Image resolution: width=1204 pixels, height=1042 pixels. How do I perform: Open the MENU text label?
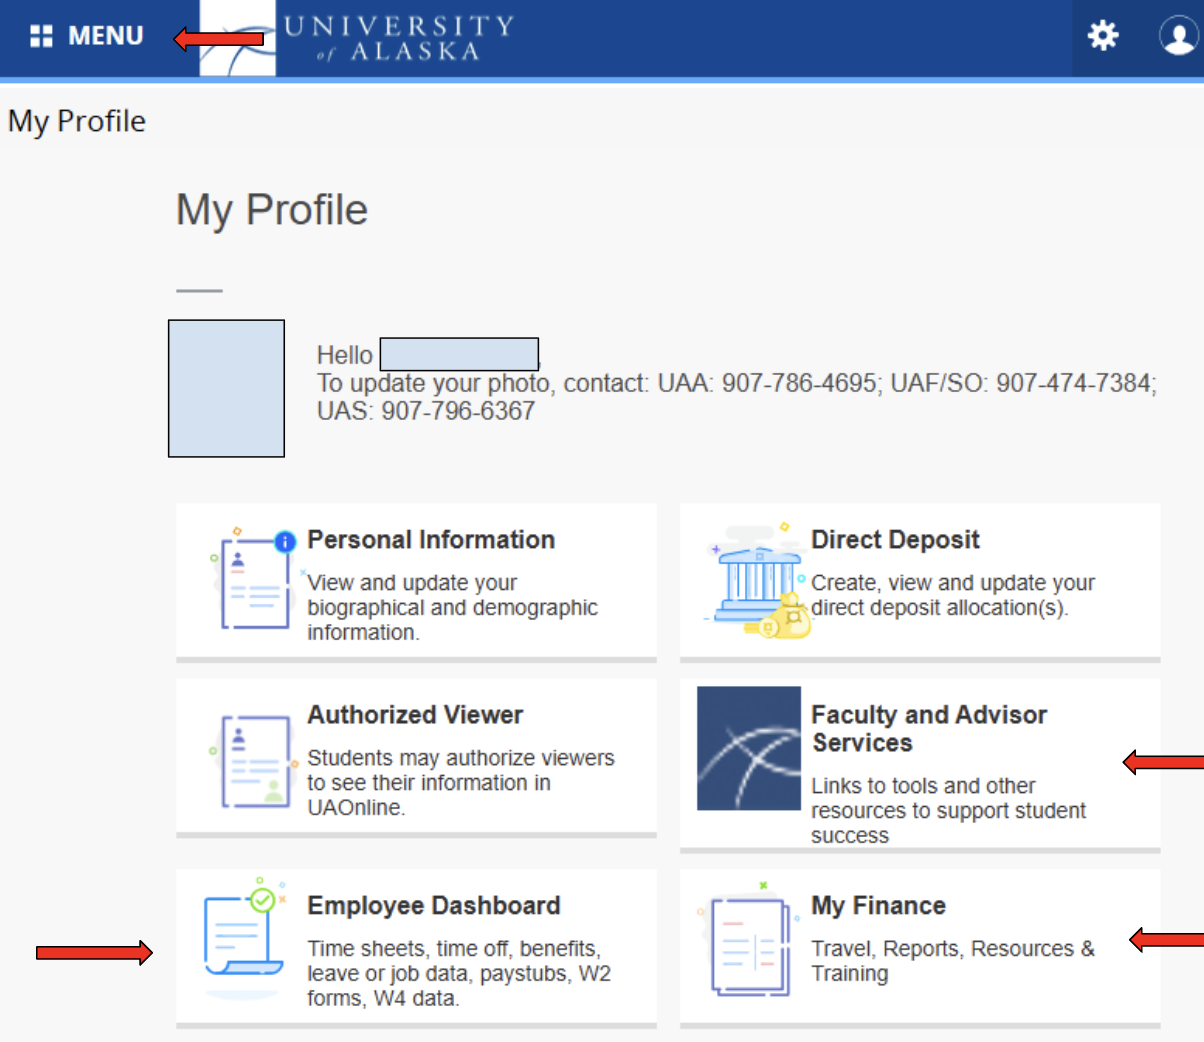click(x=105, y=37)
